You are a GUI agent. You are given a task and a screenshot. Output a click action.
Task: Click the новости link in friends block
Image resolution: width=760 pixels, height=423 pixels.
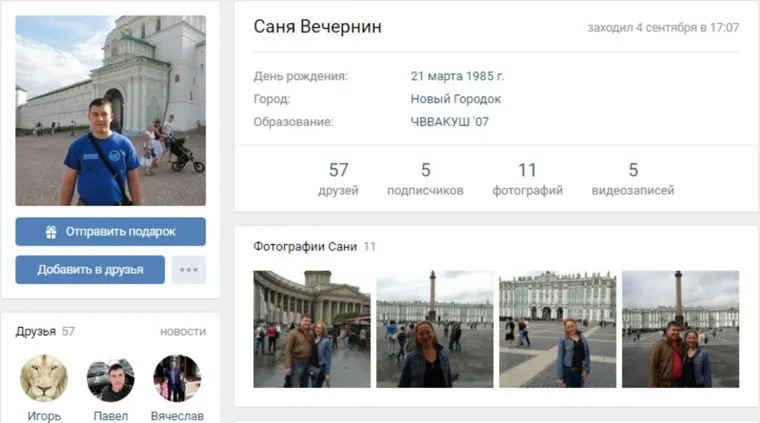pos(183,332)
